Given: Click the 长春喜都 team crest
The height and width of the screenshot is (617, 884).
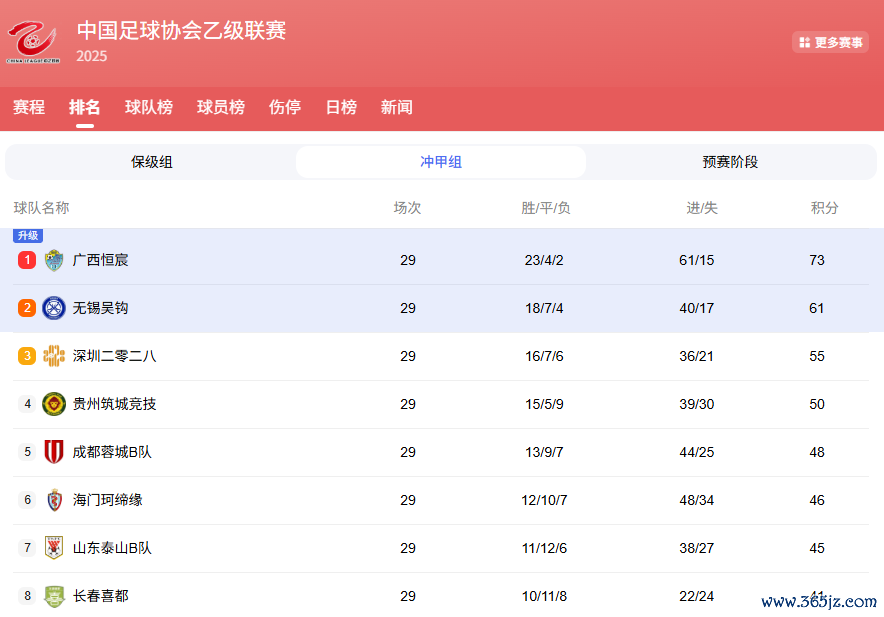Looking at the screenshot, I should (54, 596).
